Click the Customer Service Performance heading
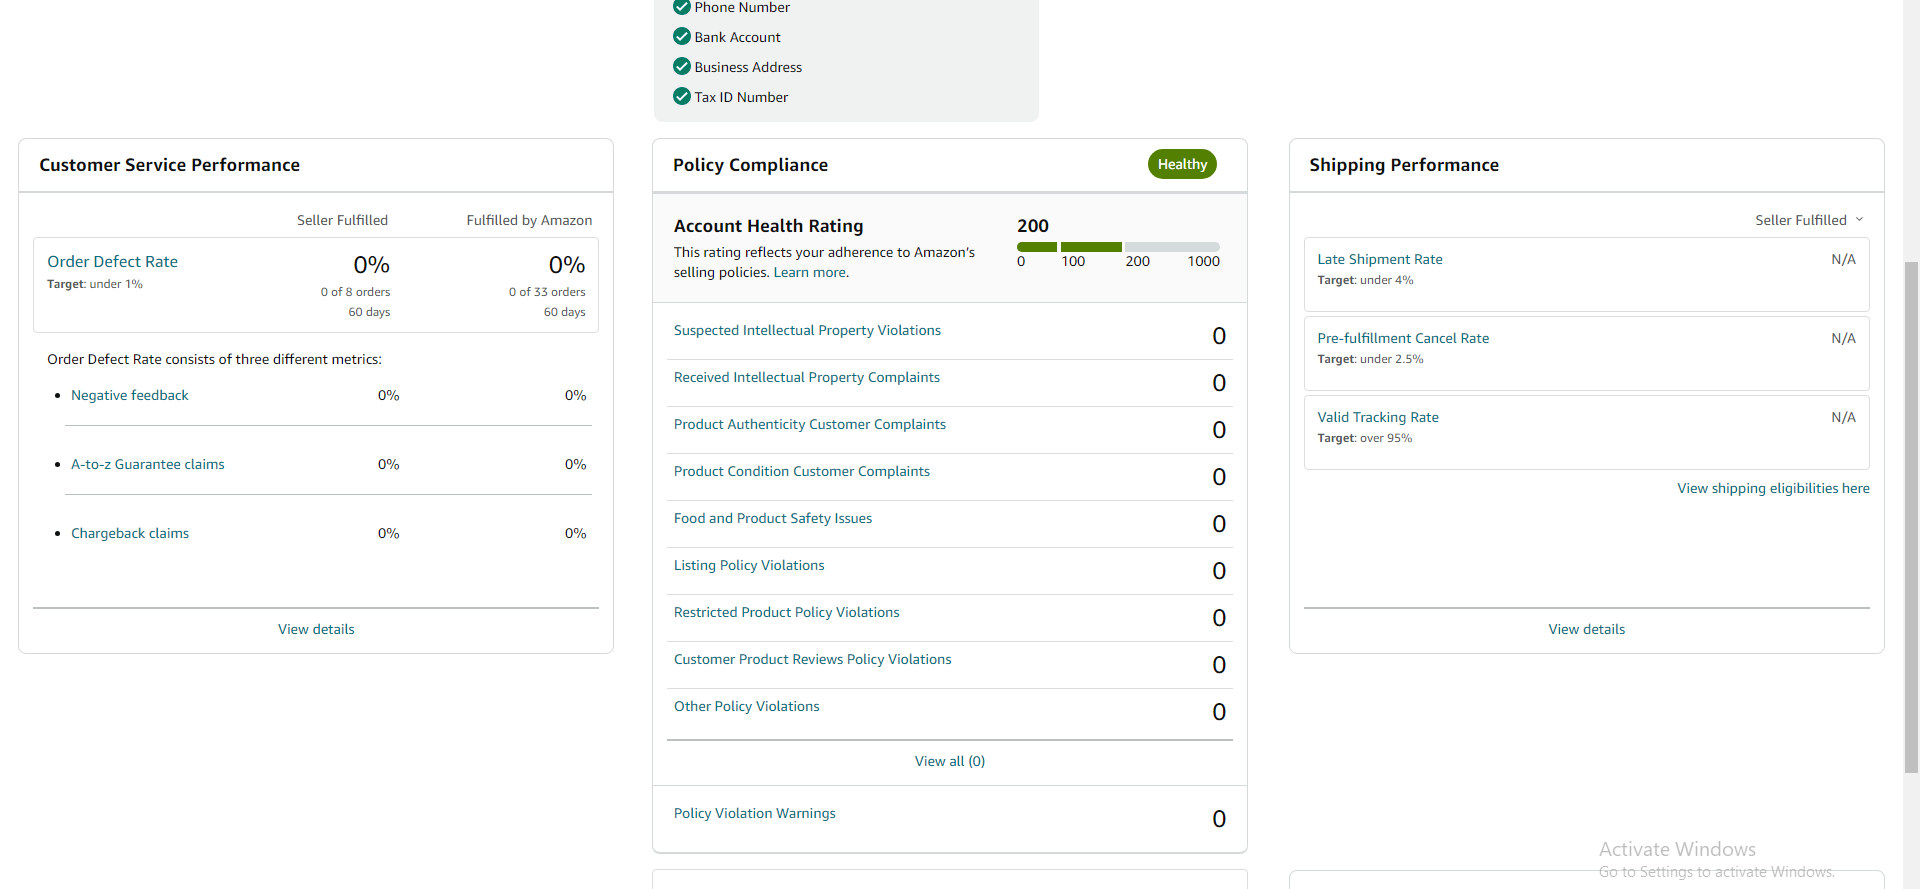Image resolution: width=1920 pixels, height=889 pixels. point(169,165)
